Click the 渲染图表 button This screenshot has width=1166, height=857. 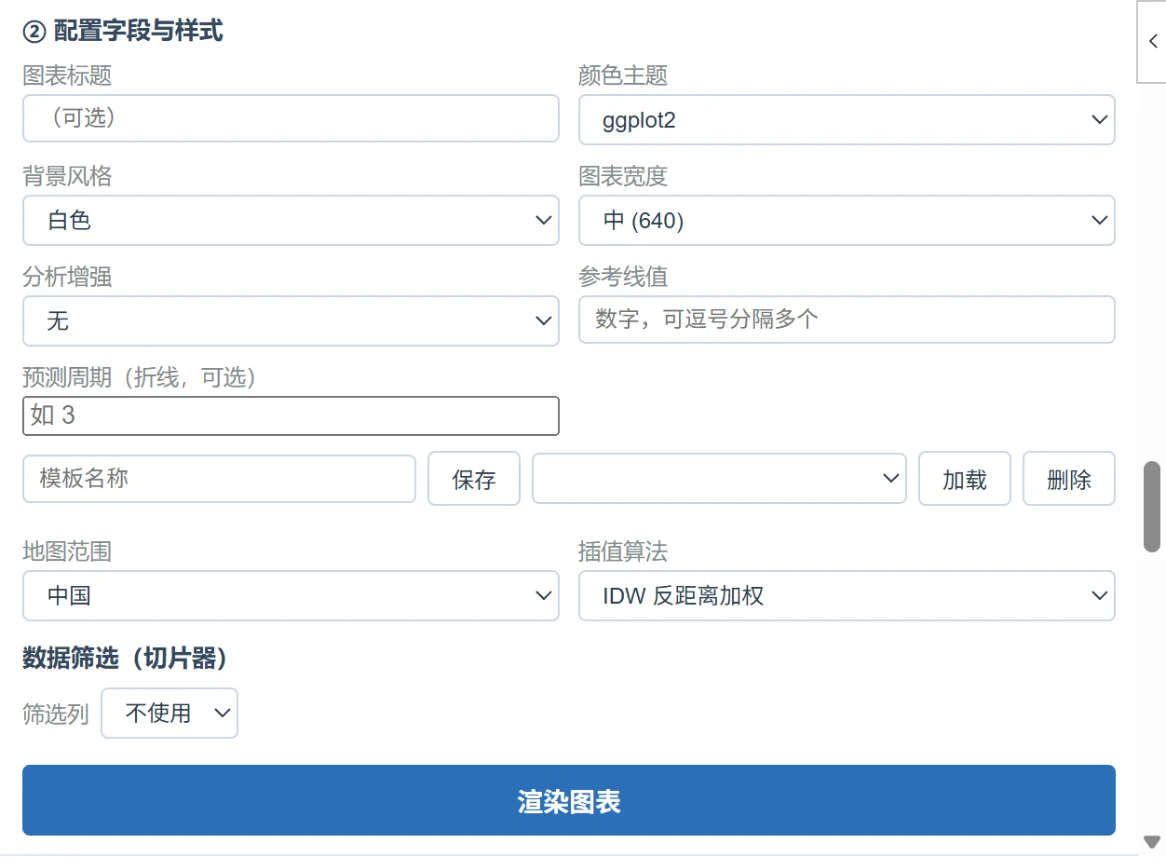569,800
